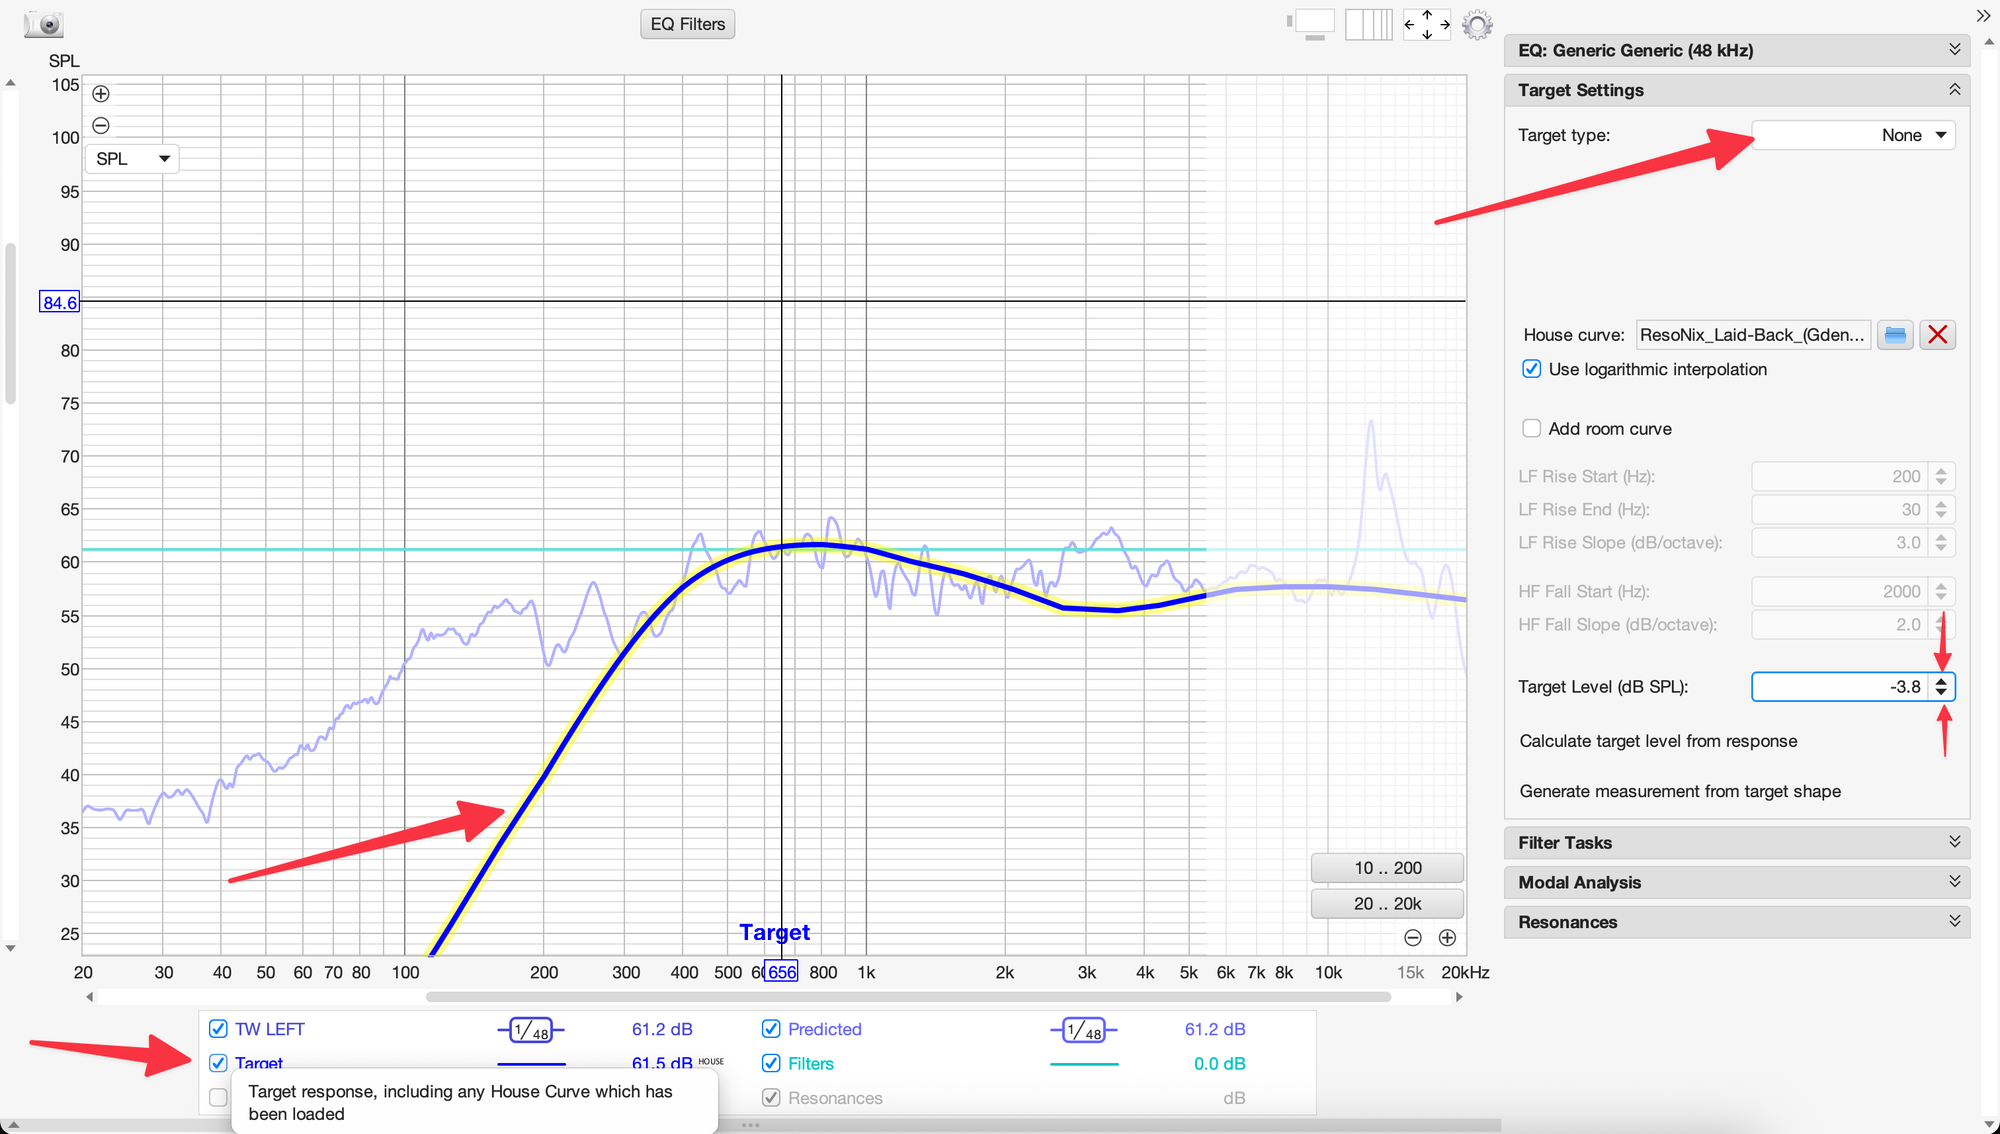This screenshot has height=1134, width=2000.
Task: Remove house curve with red X
Action: coord(1937,335)
